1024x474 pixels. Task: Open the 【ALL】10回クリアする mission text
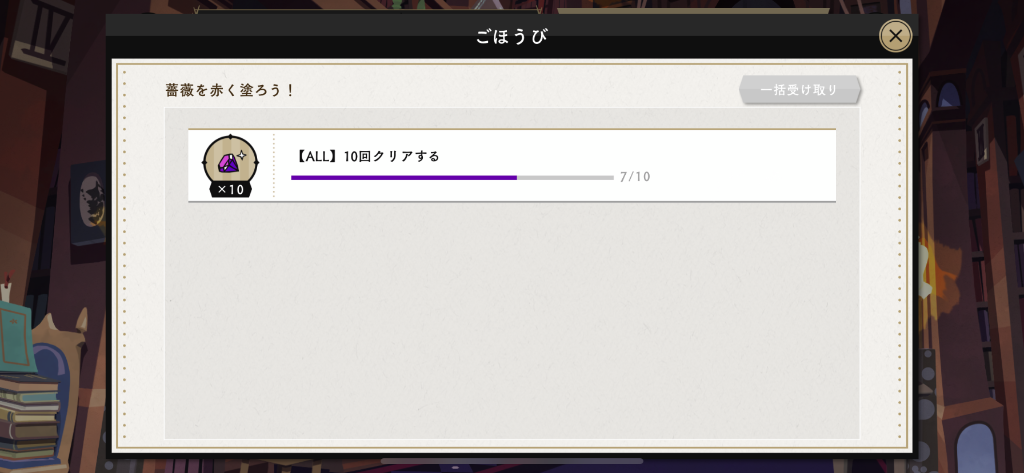pos(366,157)
